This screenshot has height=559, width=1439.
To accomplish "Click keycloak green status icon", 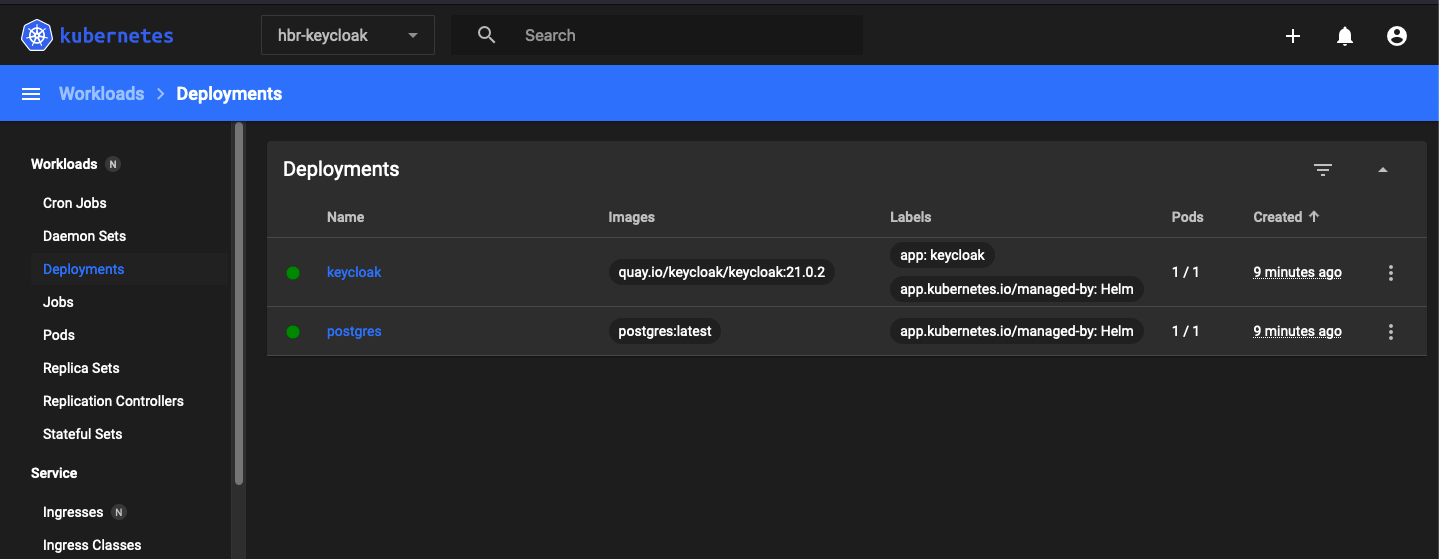I will coord(293,272).
